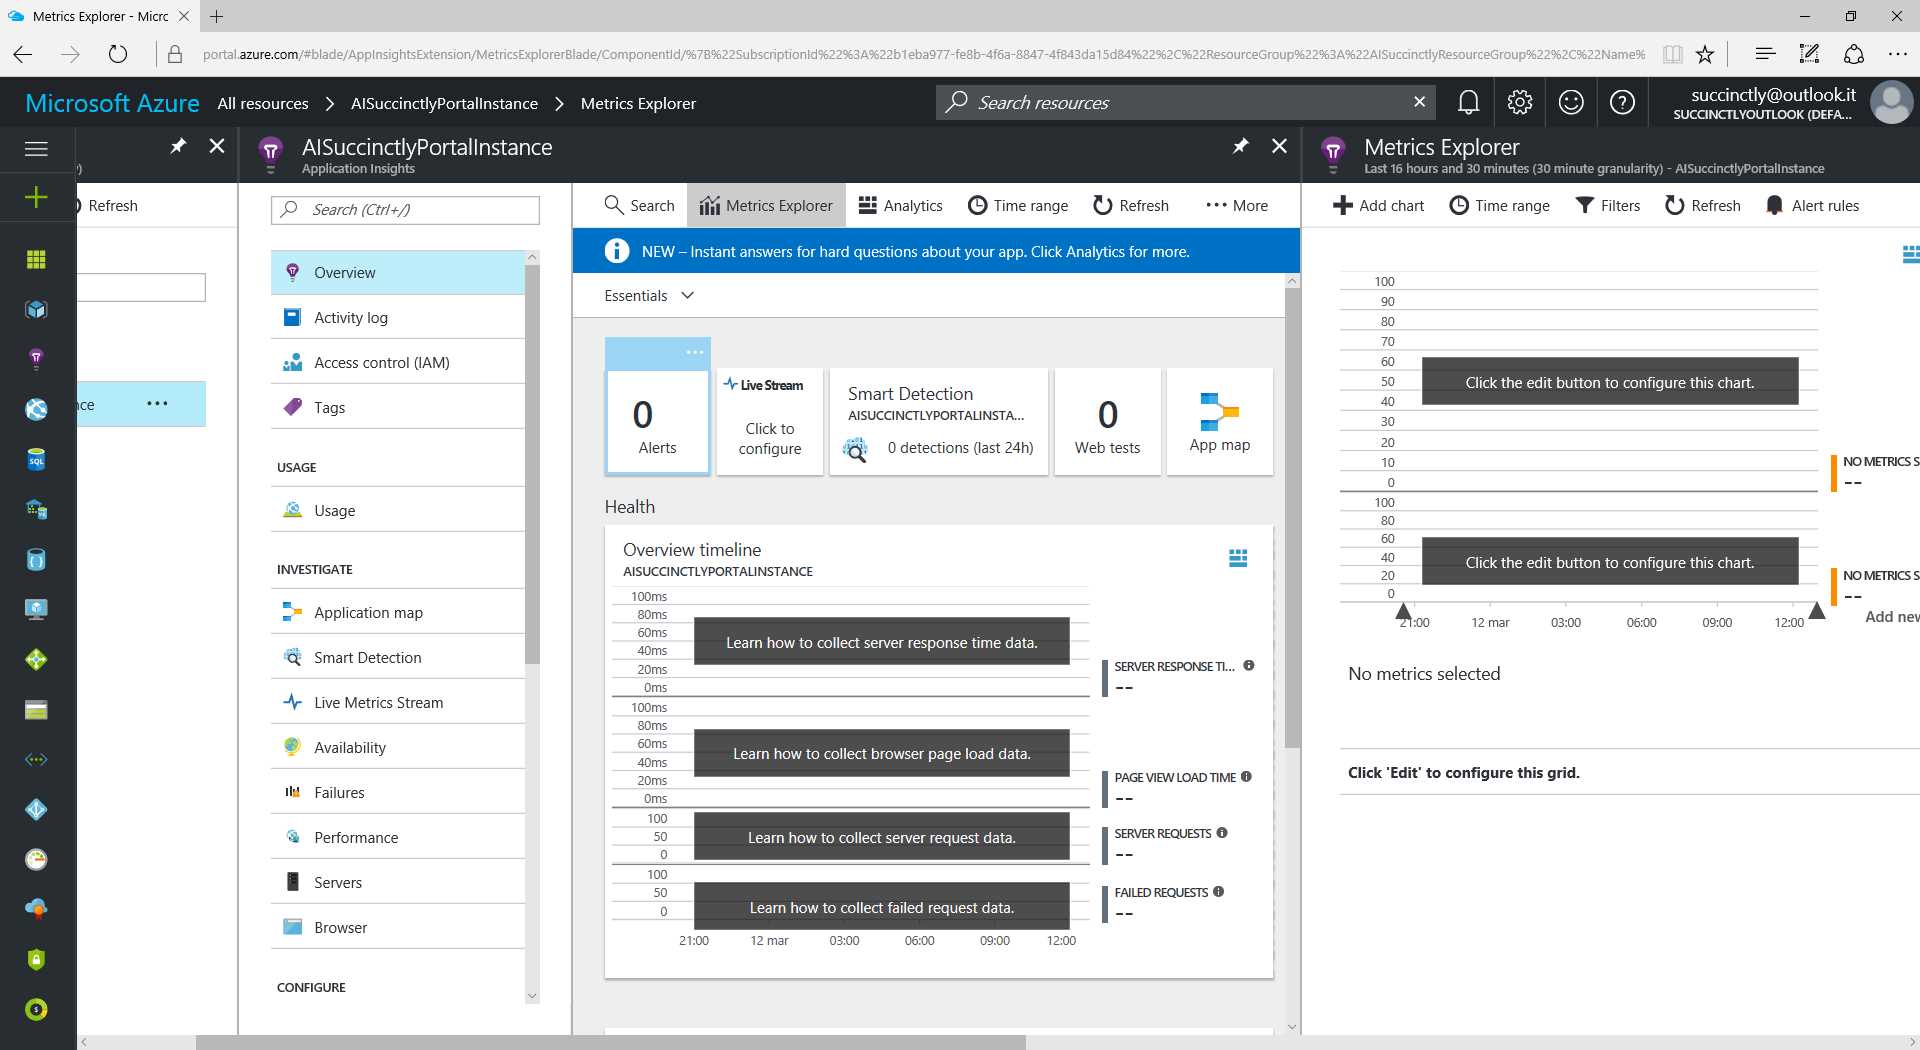Open Time range in Overview toolbar
The height and width of the screenshot is (1050, 1920).
tap(1018, 205)
